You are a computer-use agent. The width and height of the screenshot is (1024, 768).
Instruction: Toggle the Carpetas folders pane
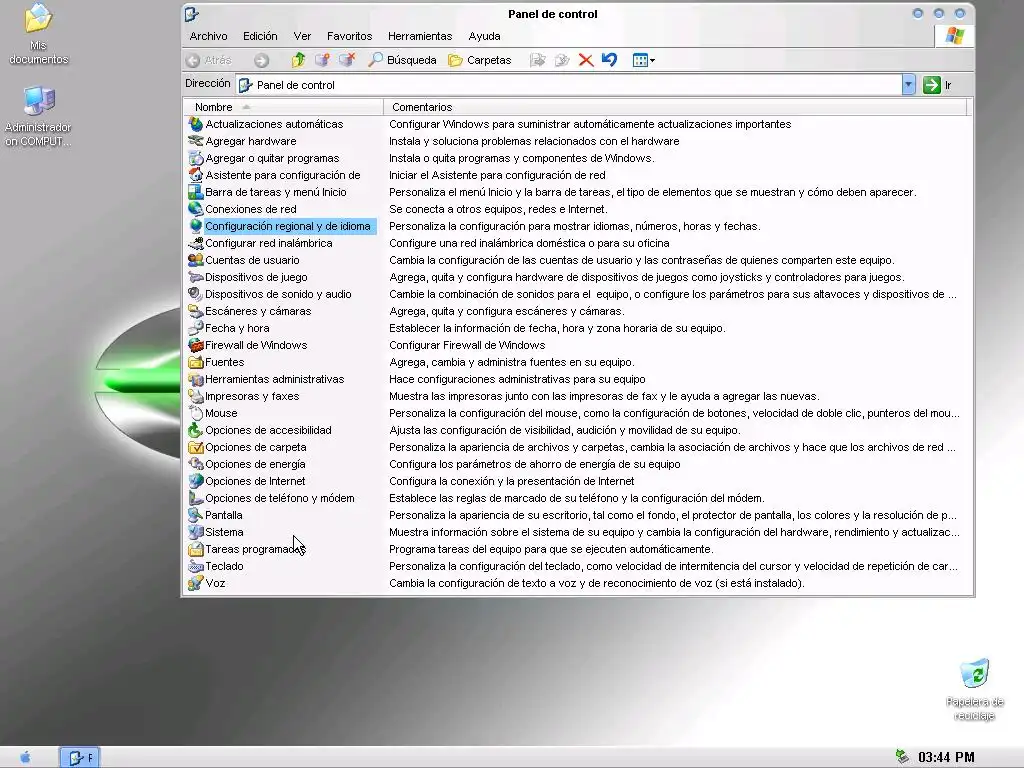point(479,60)
